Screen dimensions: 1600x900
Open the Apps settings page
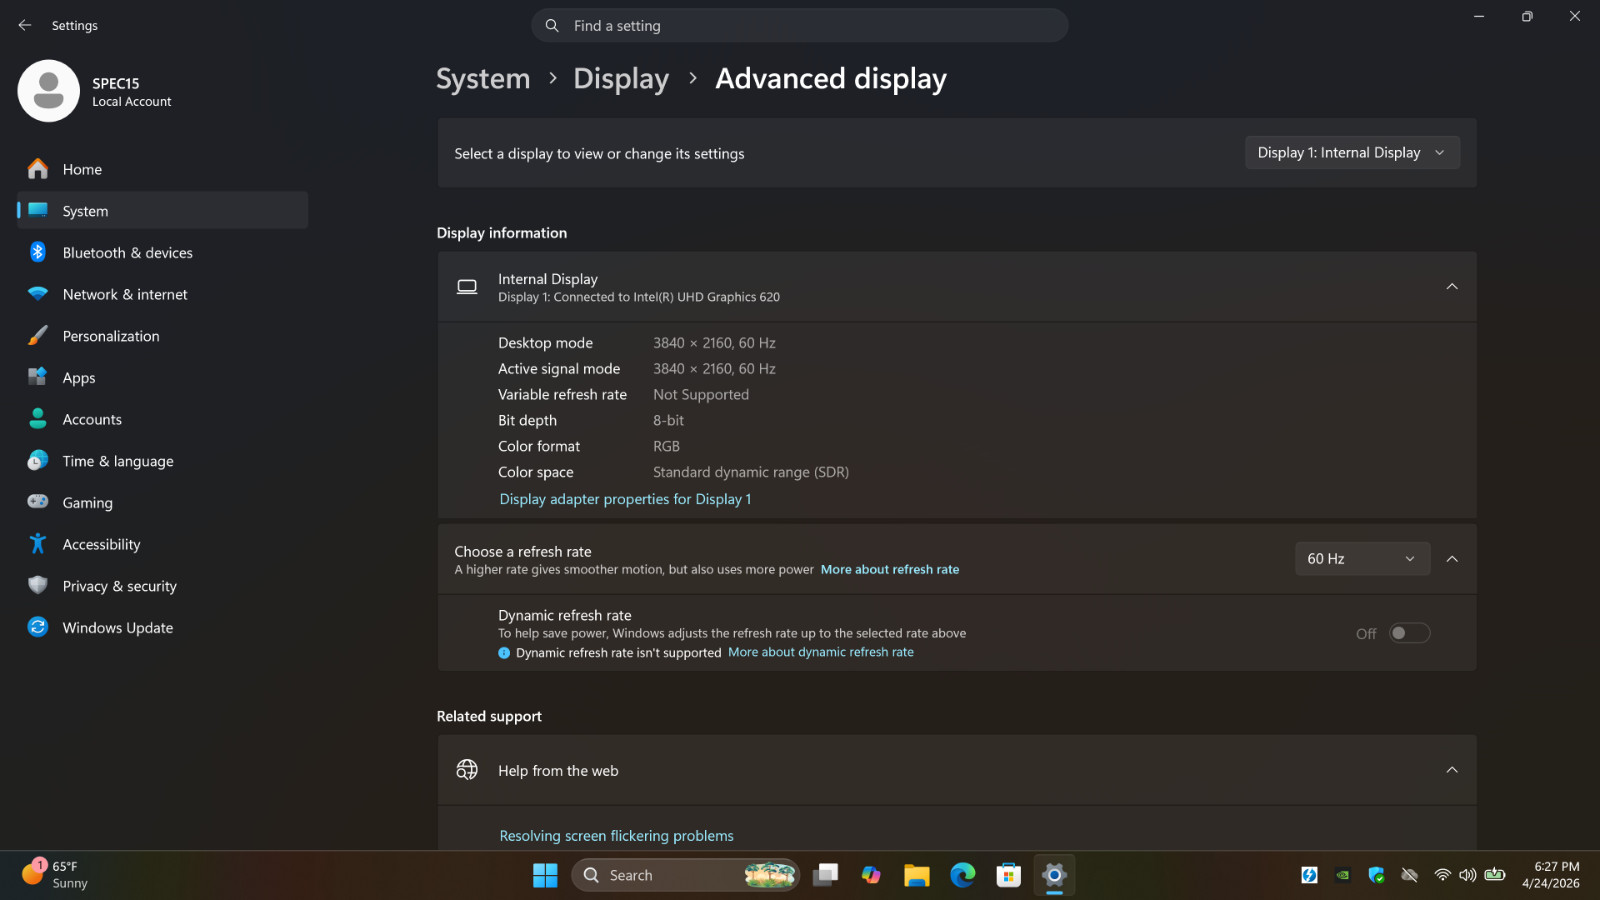point(163,378)
